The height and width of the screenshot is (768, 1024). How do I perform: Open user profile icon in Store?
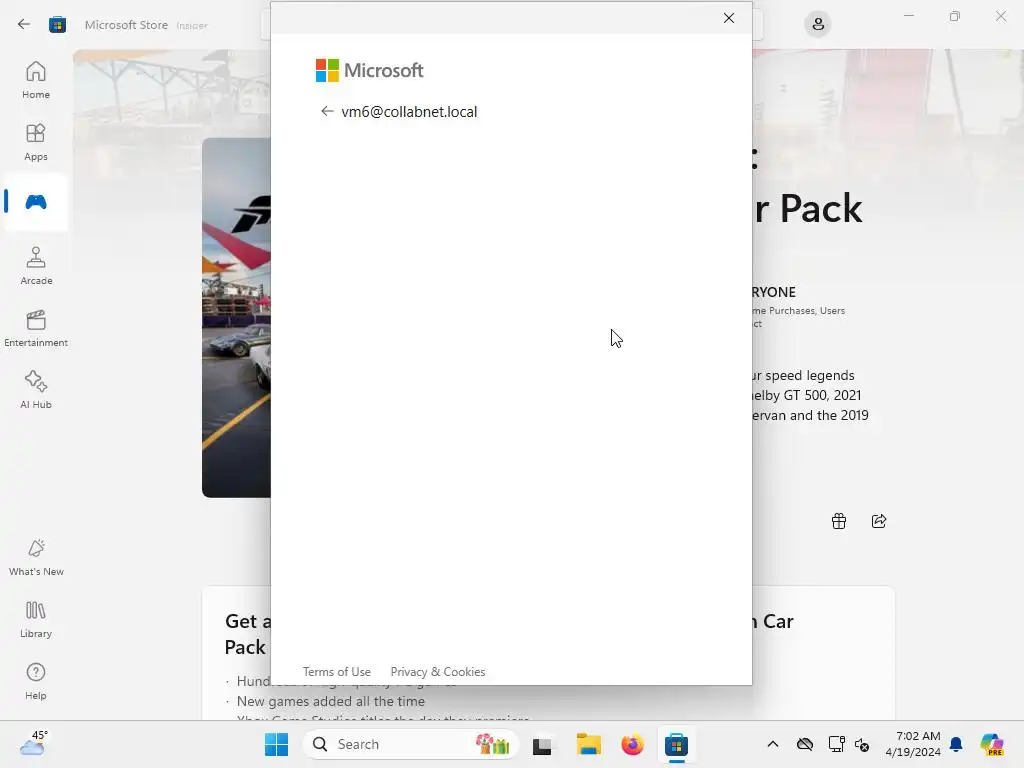click(x=818, y=25)
